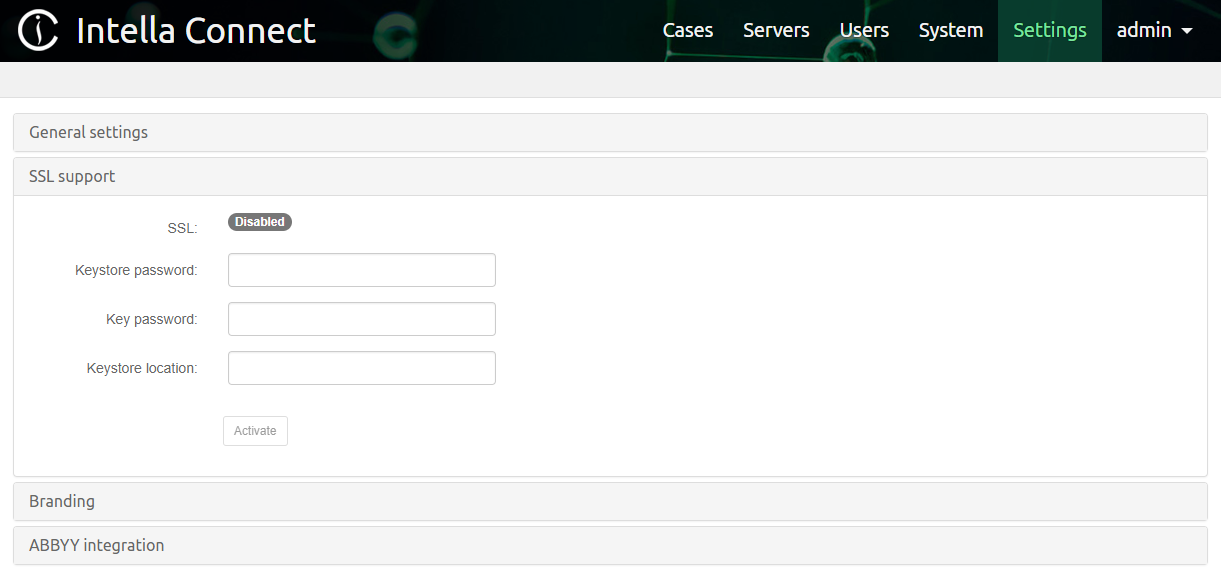Focus the Keystore password input field
Screen dimensions: 1221x575
[x=361, y=270]
